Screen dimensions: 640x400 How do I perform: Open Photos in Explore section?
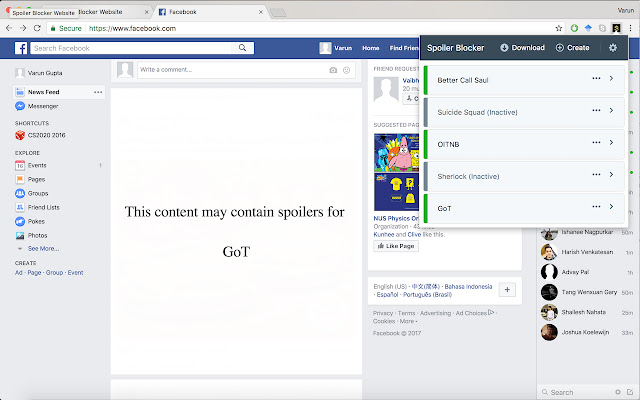31,236
